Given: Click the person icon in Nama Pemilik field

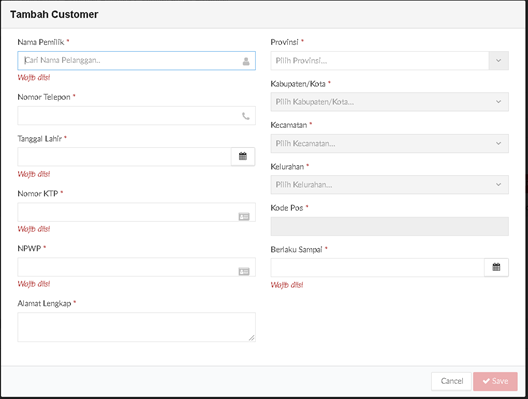Looking at the screenshot, I should 246,61.
